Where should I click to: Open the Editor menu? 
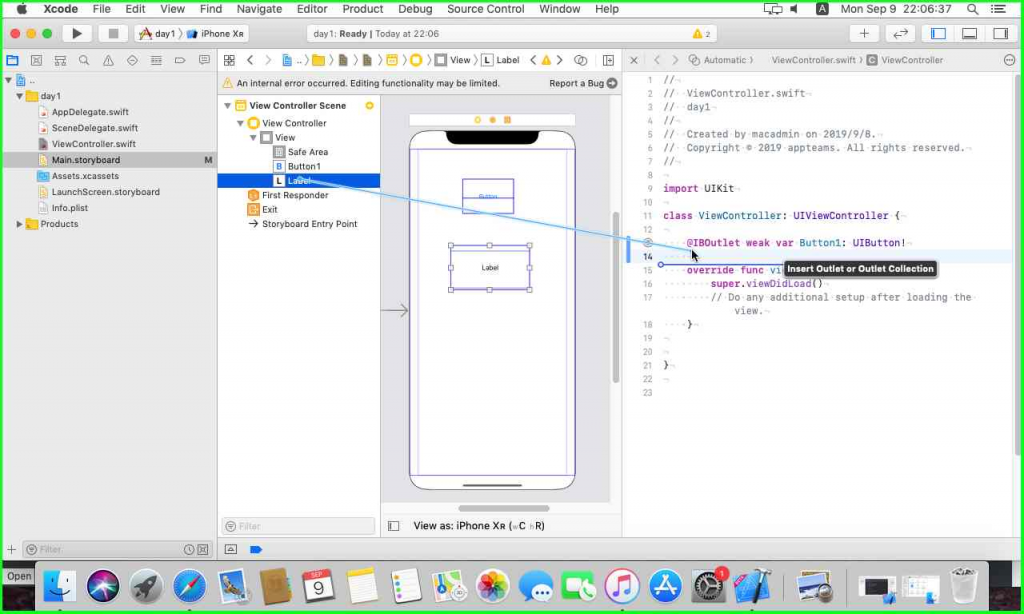click(312, 9)
